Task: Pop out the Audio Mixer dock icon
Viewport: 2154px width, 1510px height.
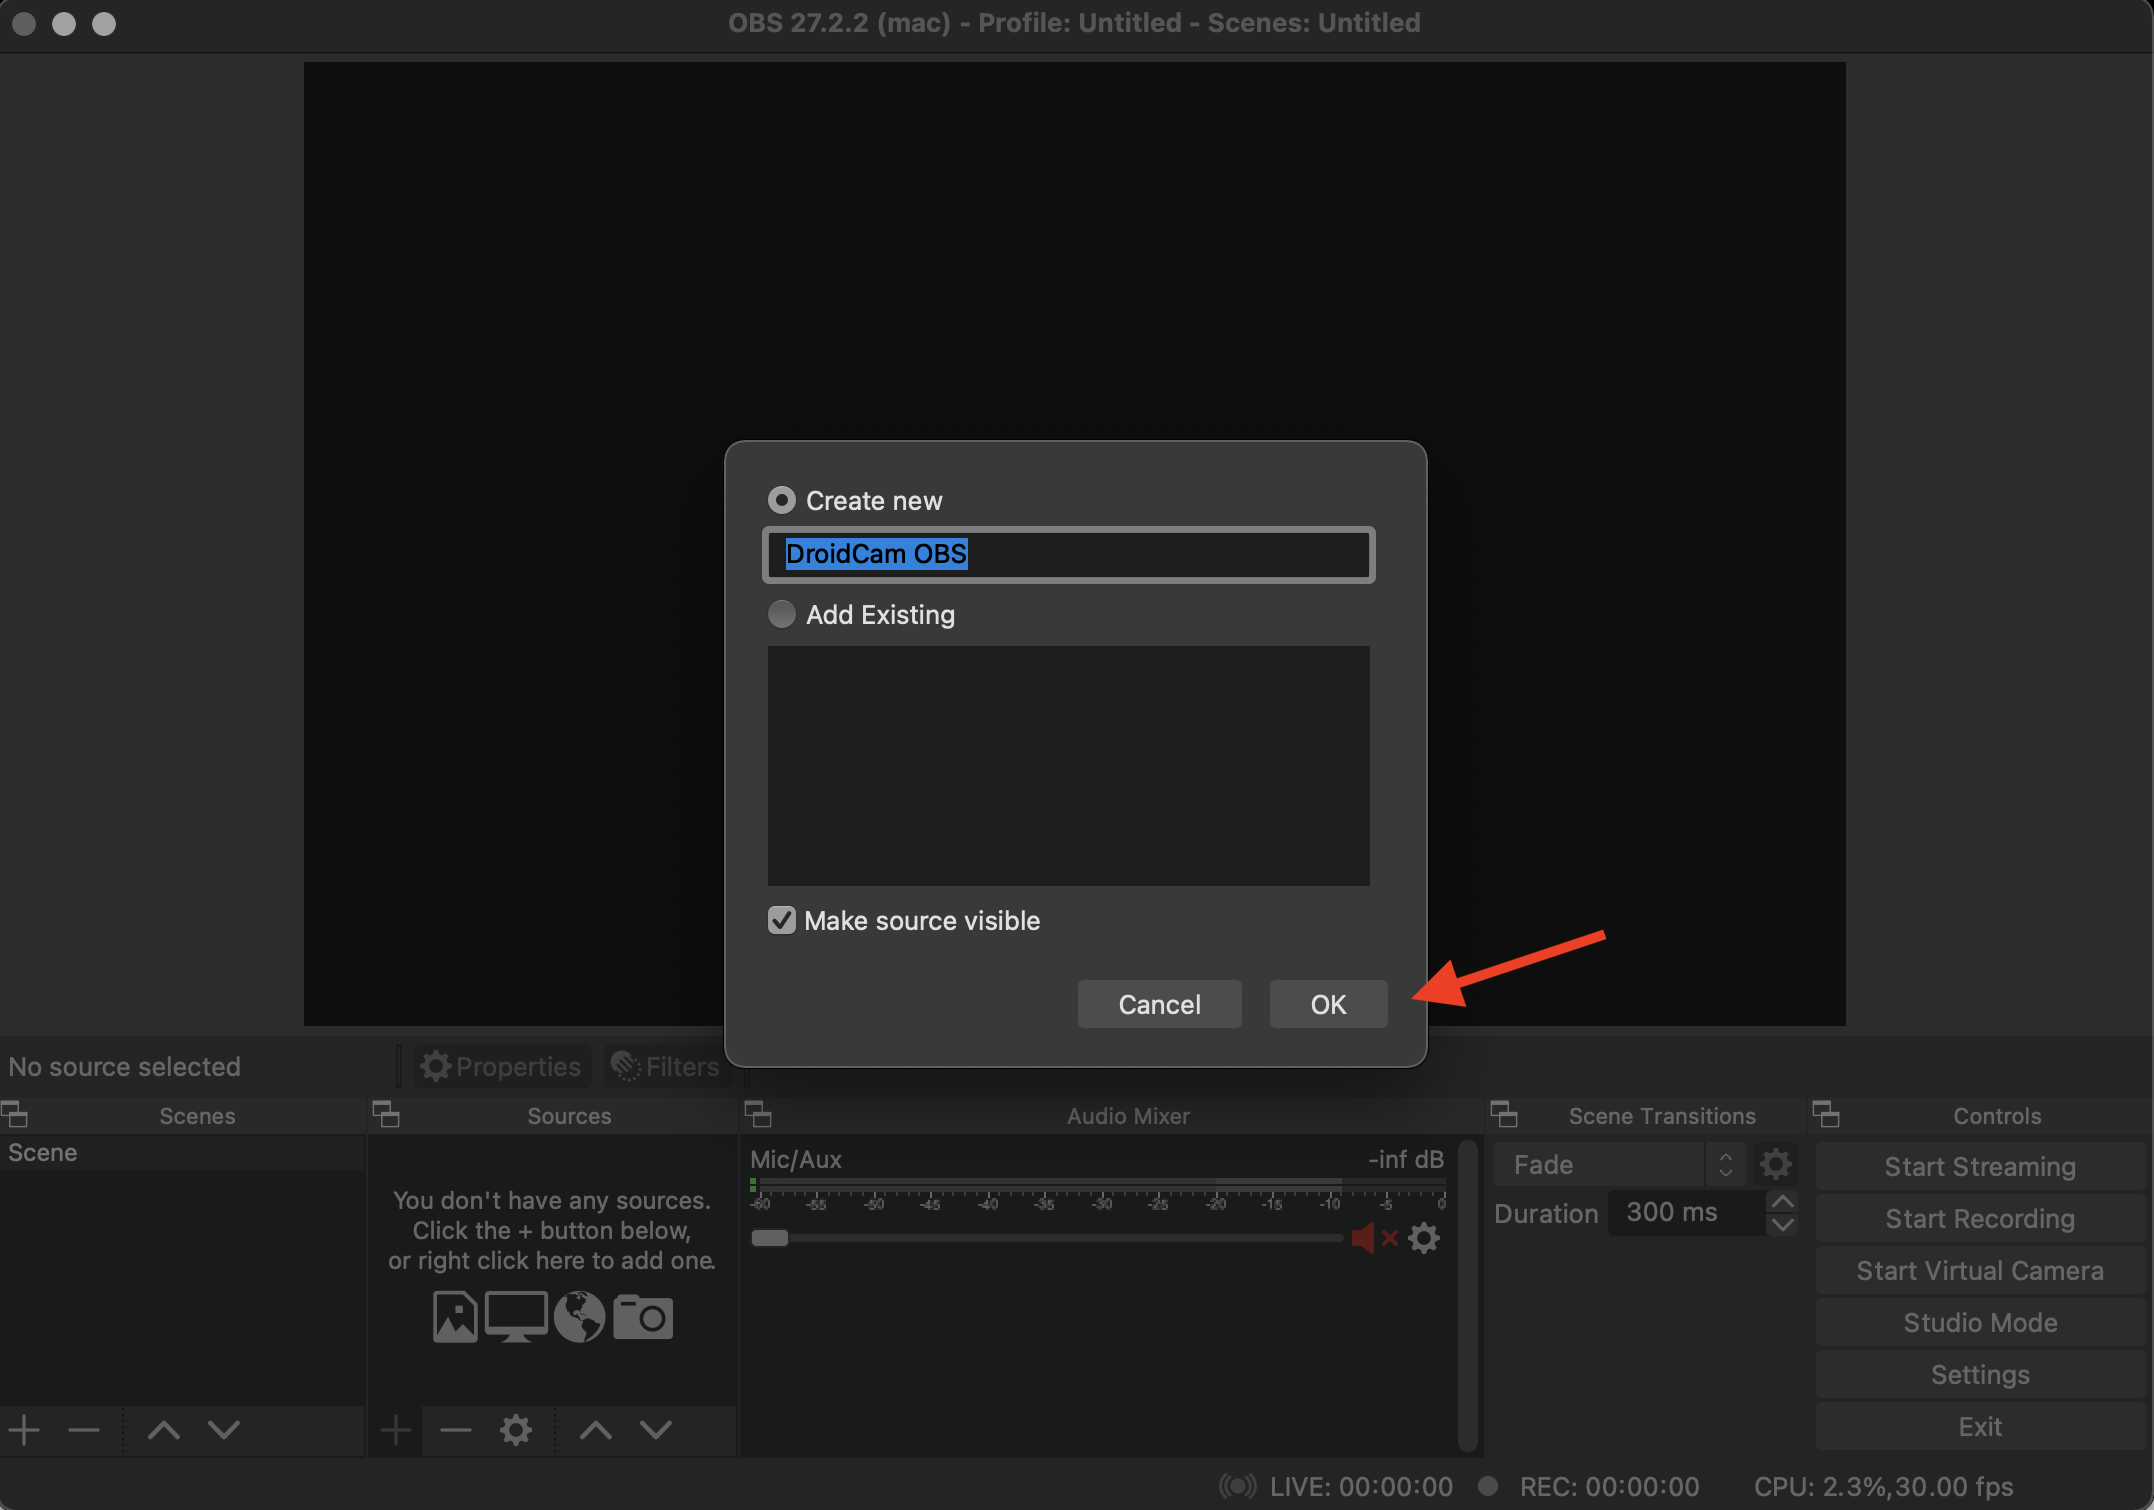Action: tap(758, 1114)
